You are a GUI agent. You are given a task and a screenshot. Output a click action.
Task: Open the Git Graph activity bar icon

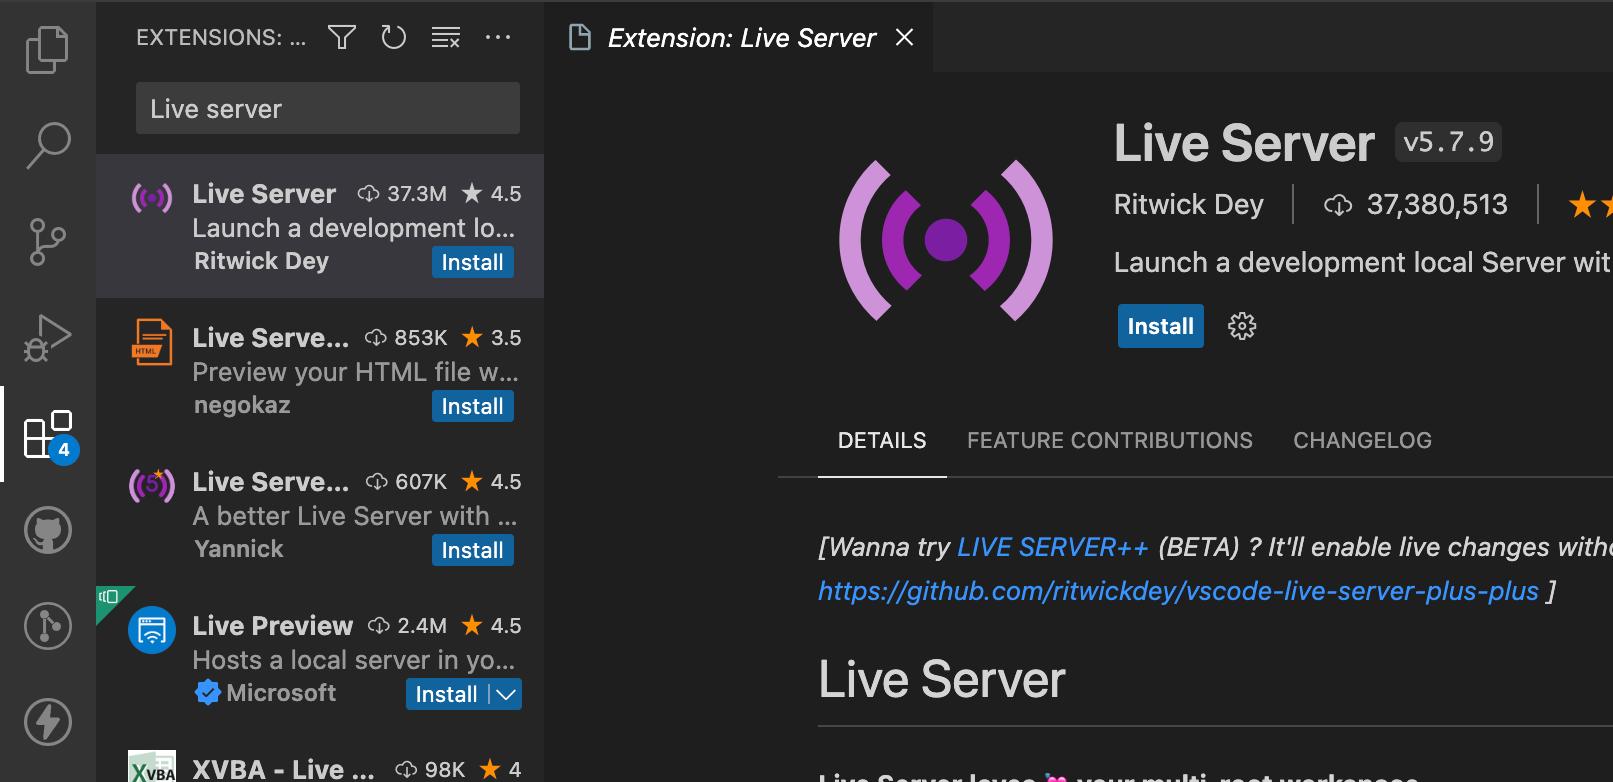pos(48,626)
